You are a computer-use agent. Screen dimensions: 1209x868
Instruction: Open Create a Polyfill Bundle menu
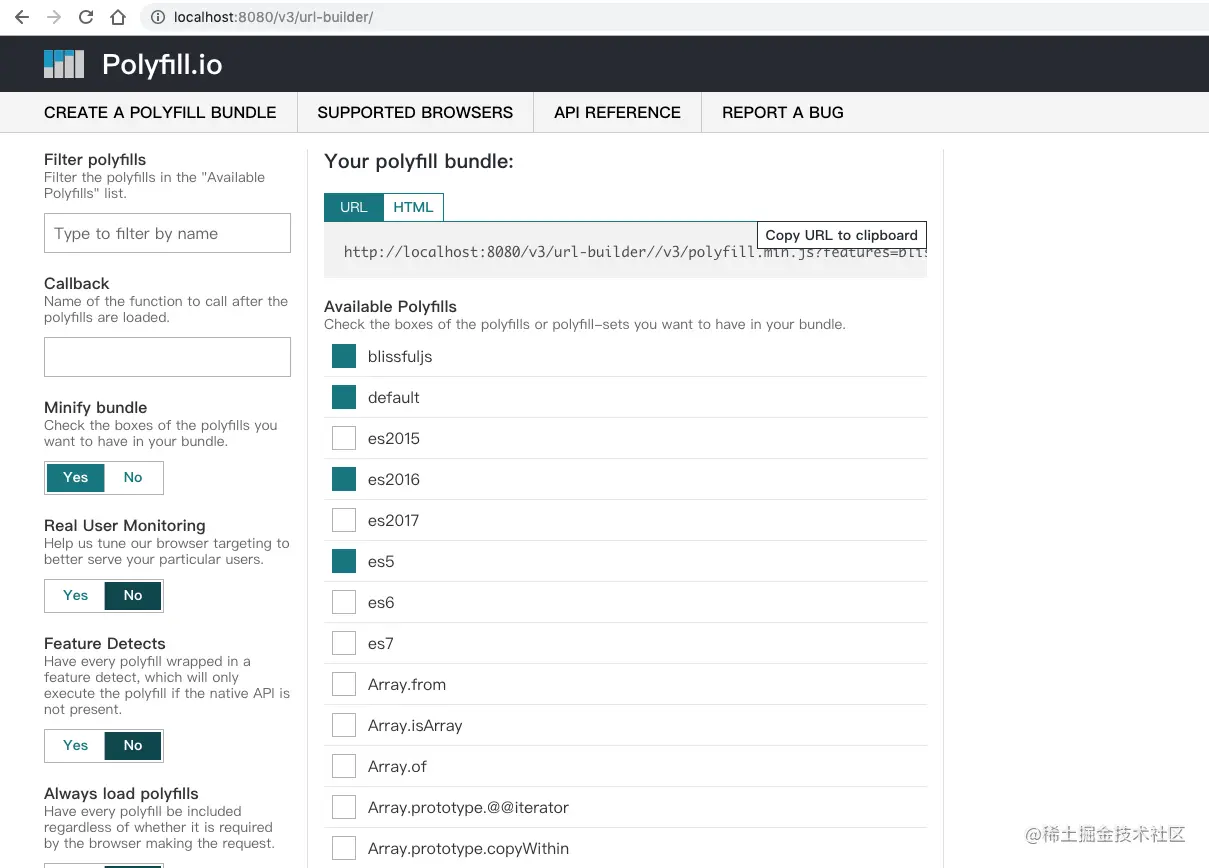click(x=160, y=112)
